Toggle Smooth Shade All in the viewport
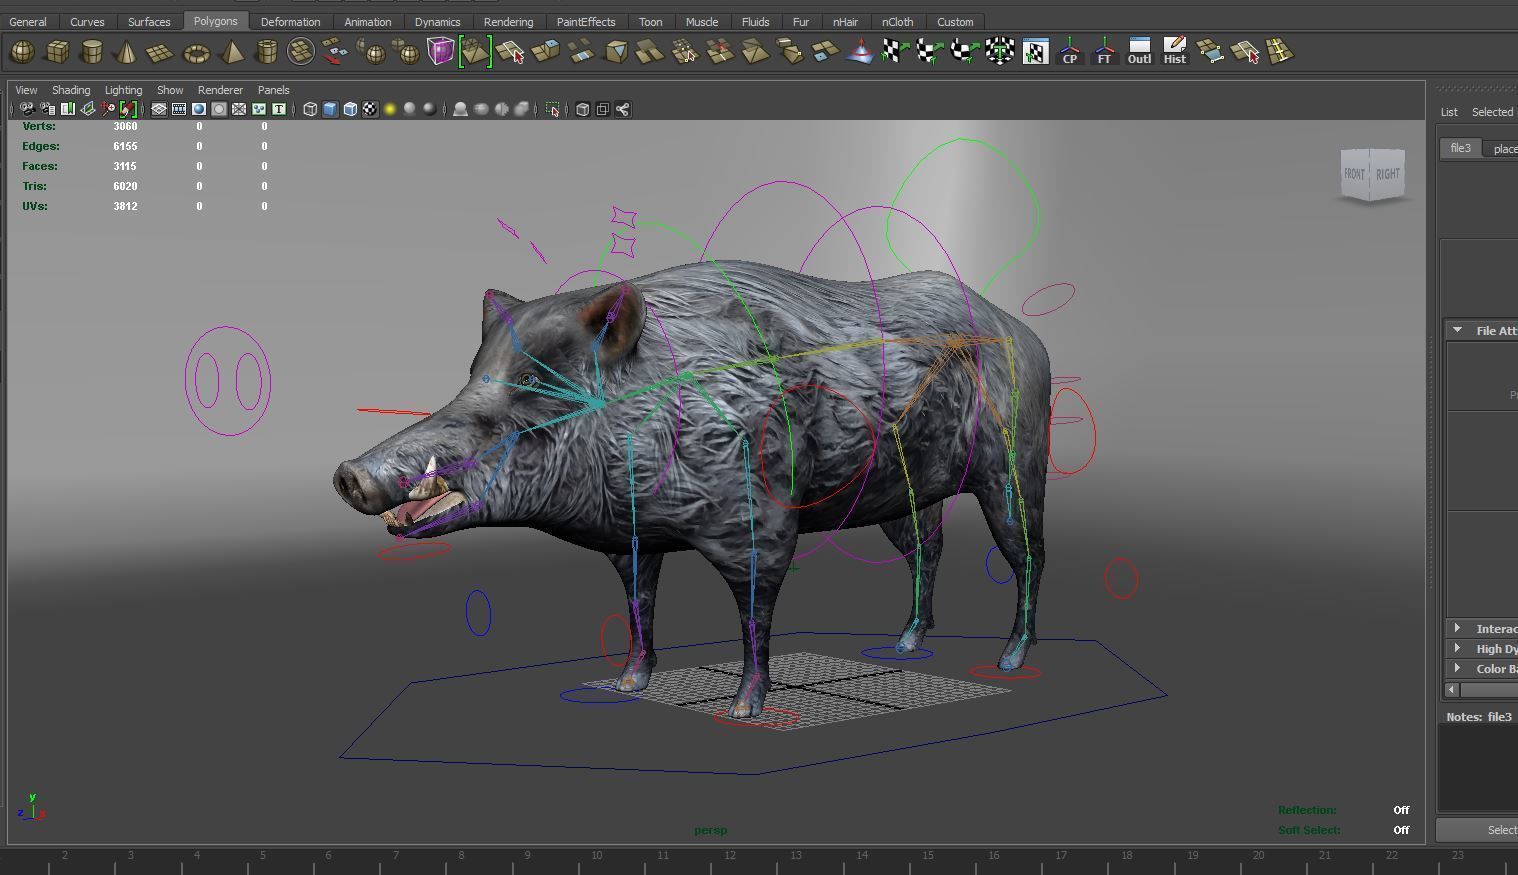 [x=330, y=109]
